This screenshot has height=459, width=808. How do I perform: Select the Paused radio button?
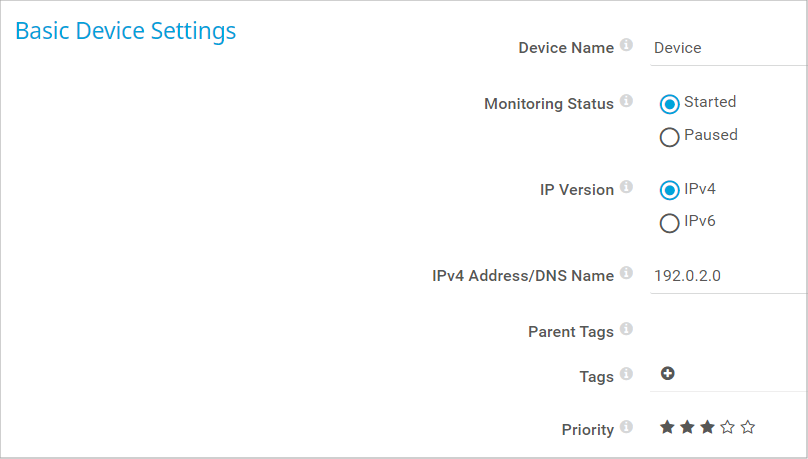coord(669,137)
